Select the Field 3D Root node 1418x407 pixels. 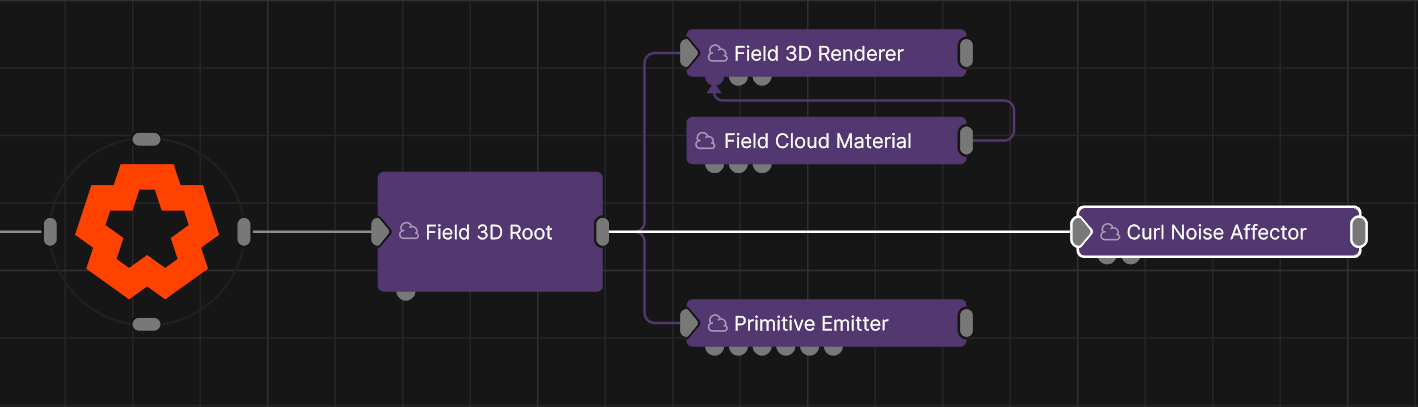pos(490,260)
